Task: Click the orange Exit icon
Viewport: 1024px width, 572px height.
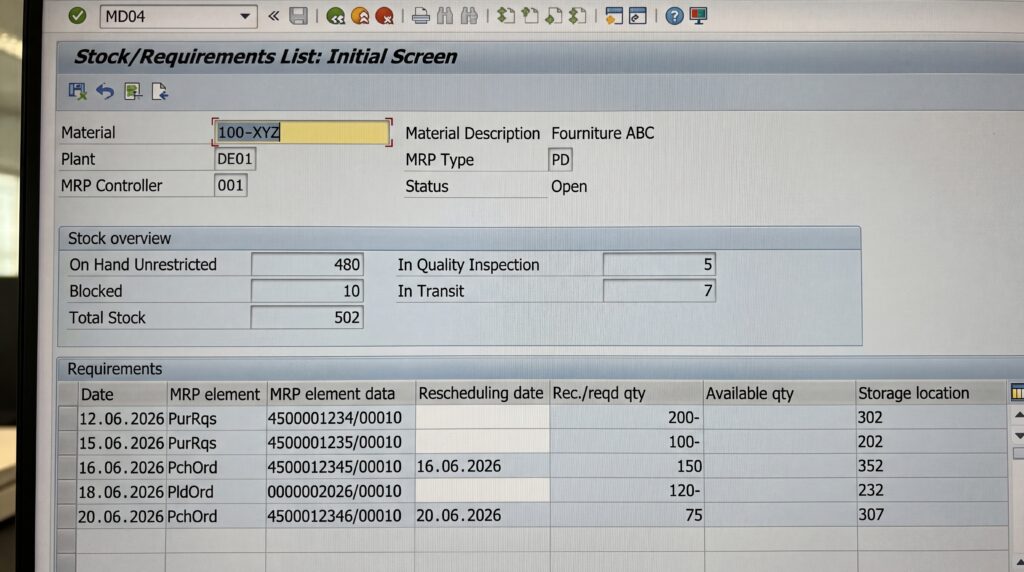Action: (x=360, y=16)
